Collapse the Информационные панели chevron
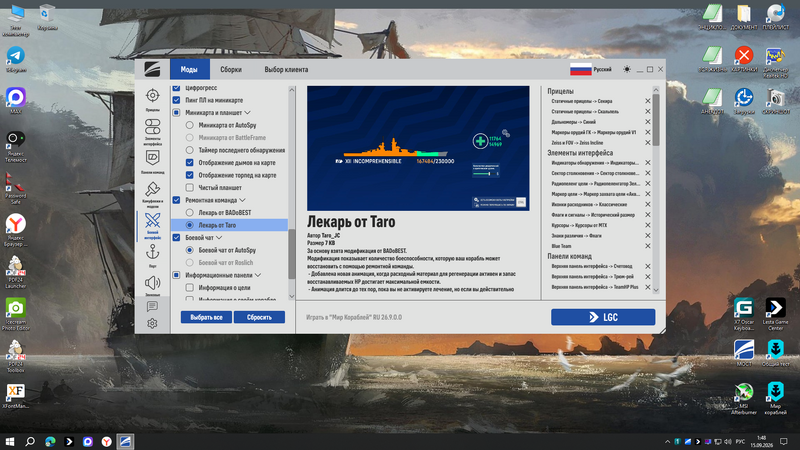This screenshot has width=800, height=450. (x=258, y=275)
